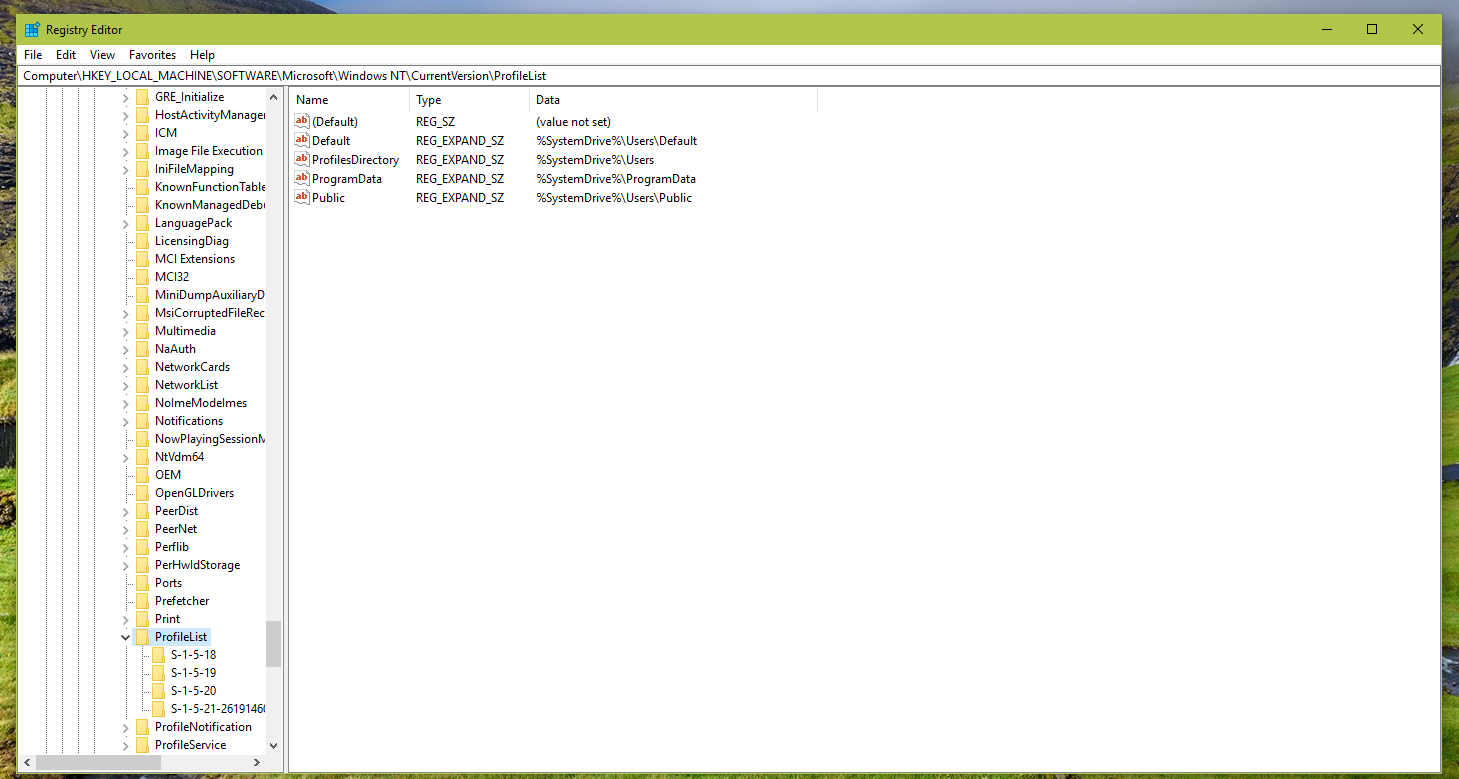1459x779 pixels.
Task: Select the KnownFunctionTable key
Action: point(209,187)
